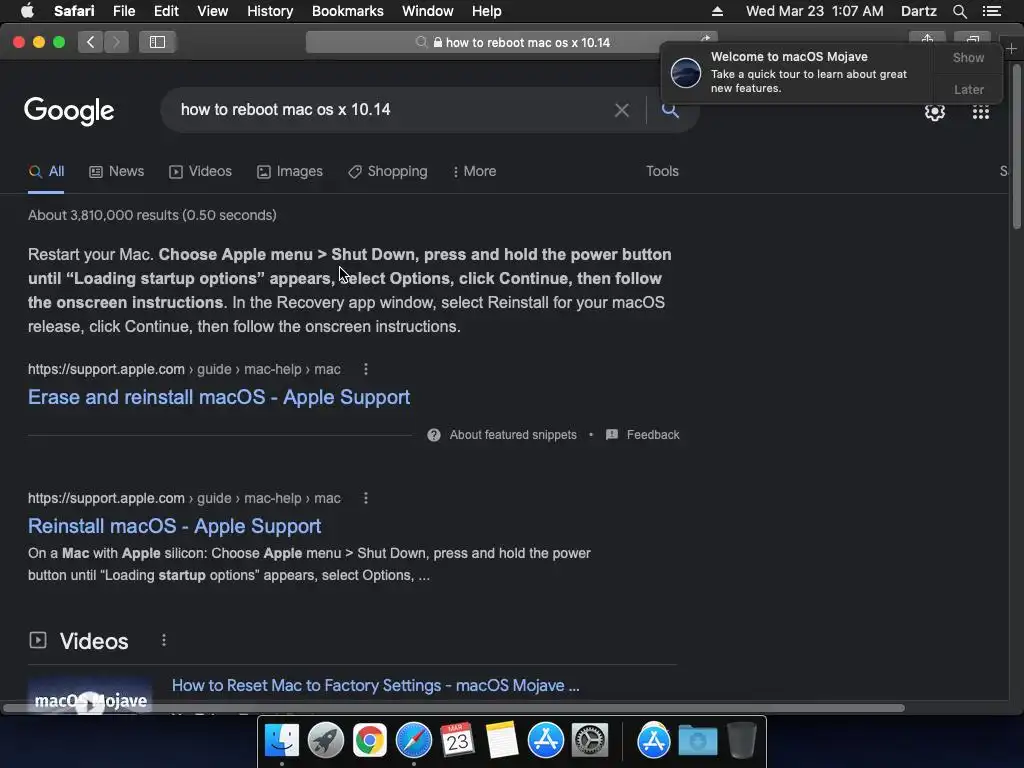Screen dimensions: 1024x768
Task: Open the Tools search options
Action: coord(662,172)
